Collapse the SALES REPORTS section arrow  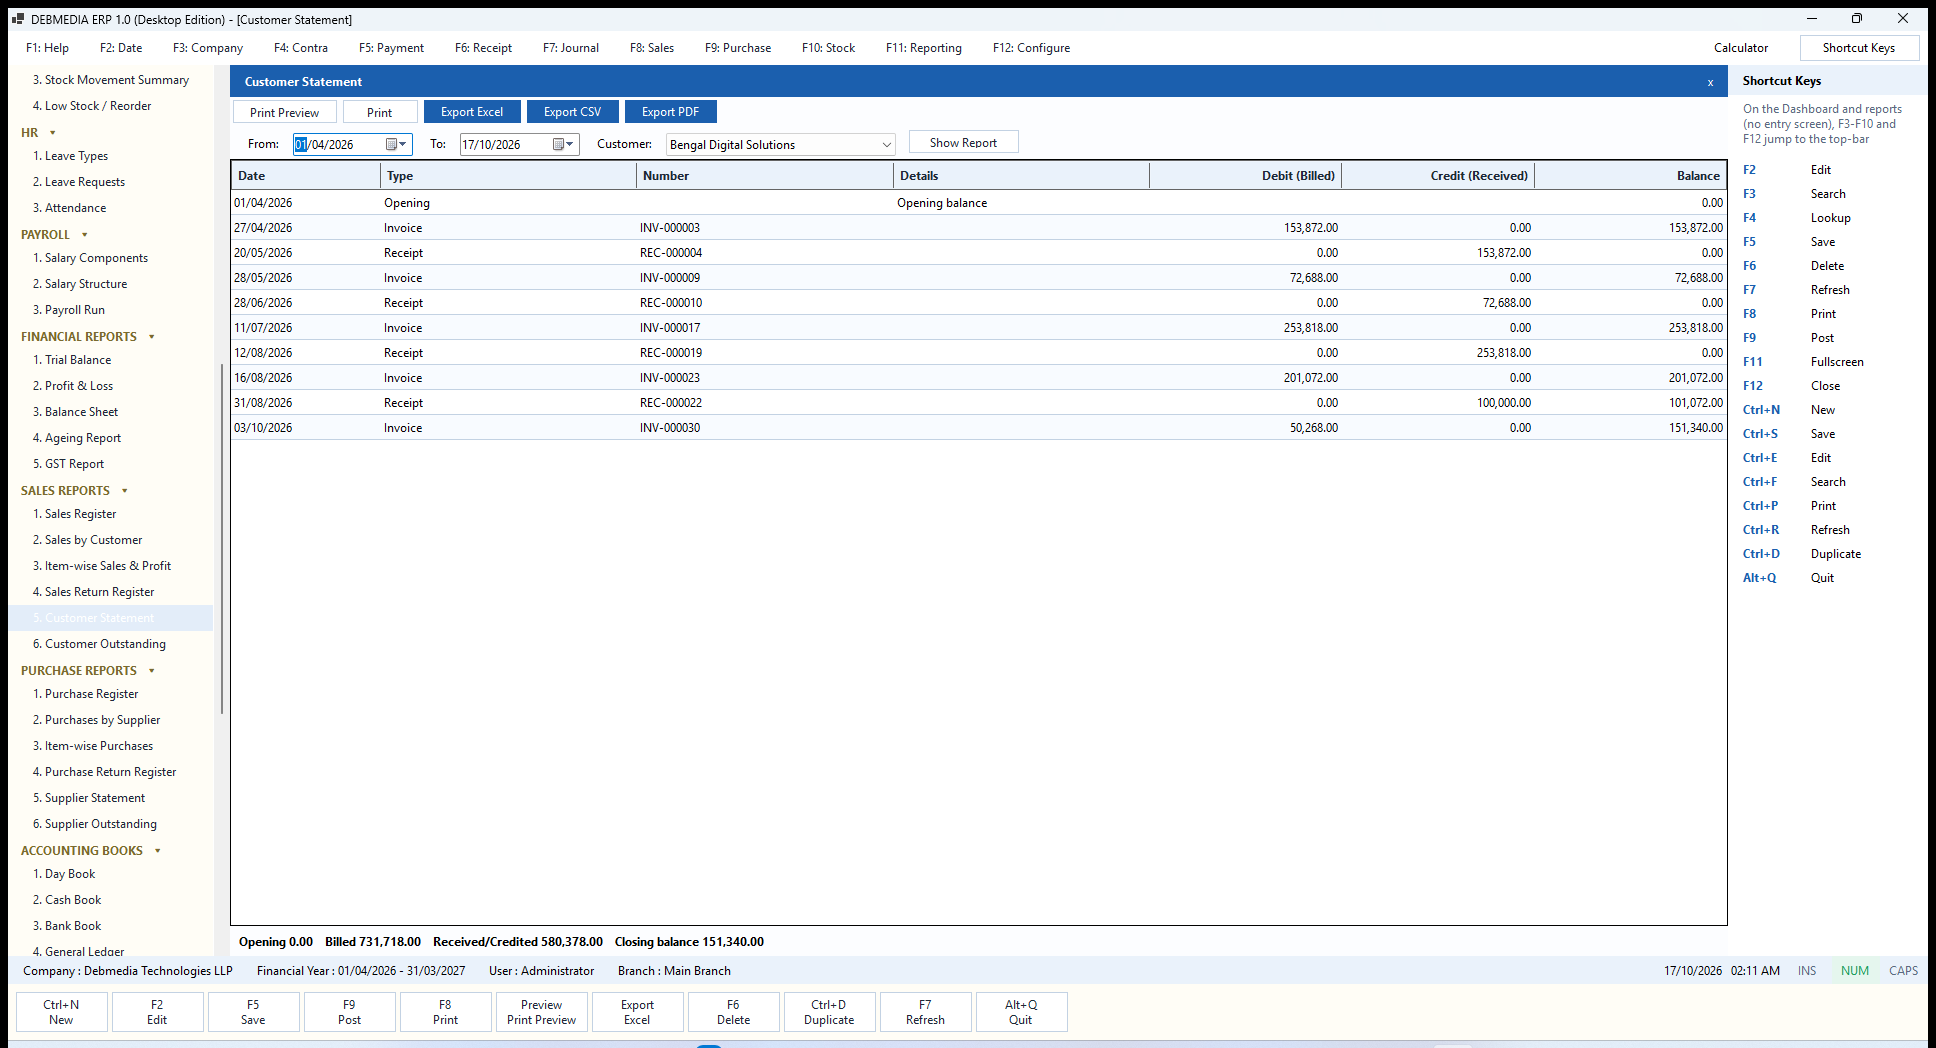[x=125, y=491]
